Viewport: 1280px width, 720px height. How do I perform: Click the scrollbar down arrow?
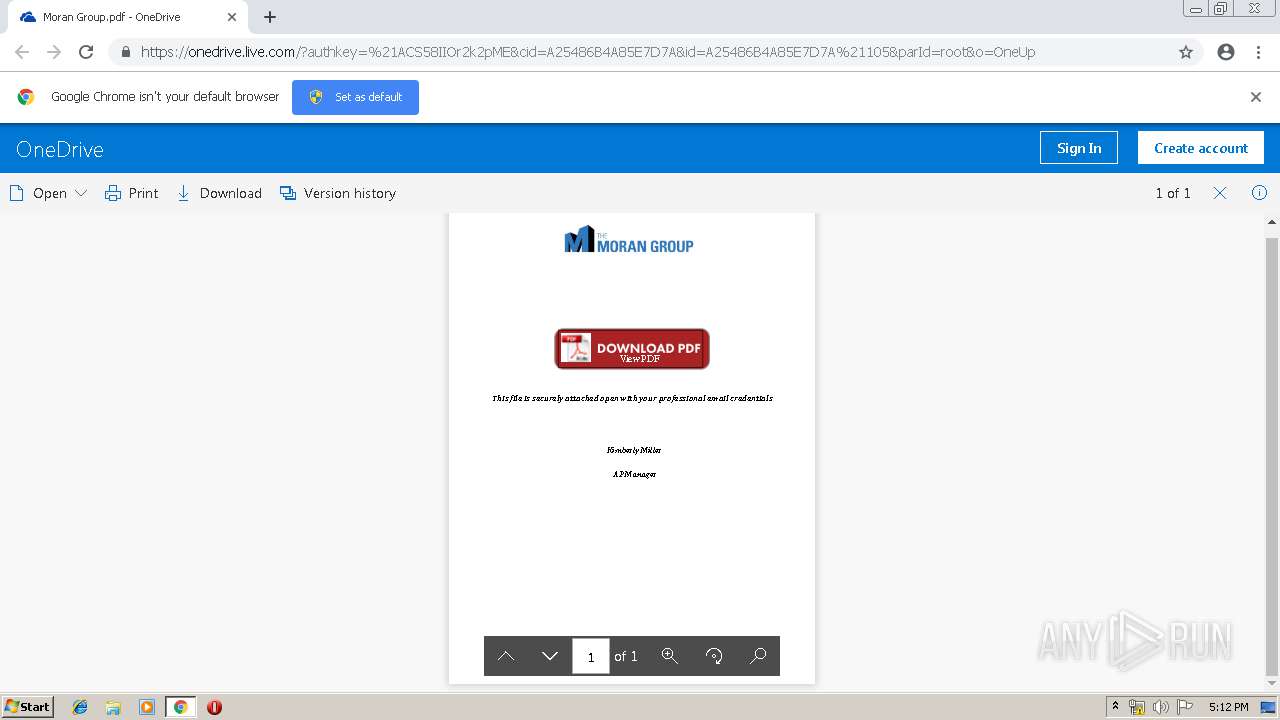[1272, 684]
